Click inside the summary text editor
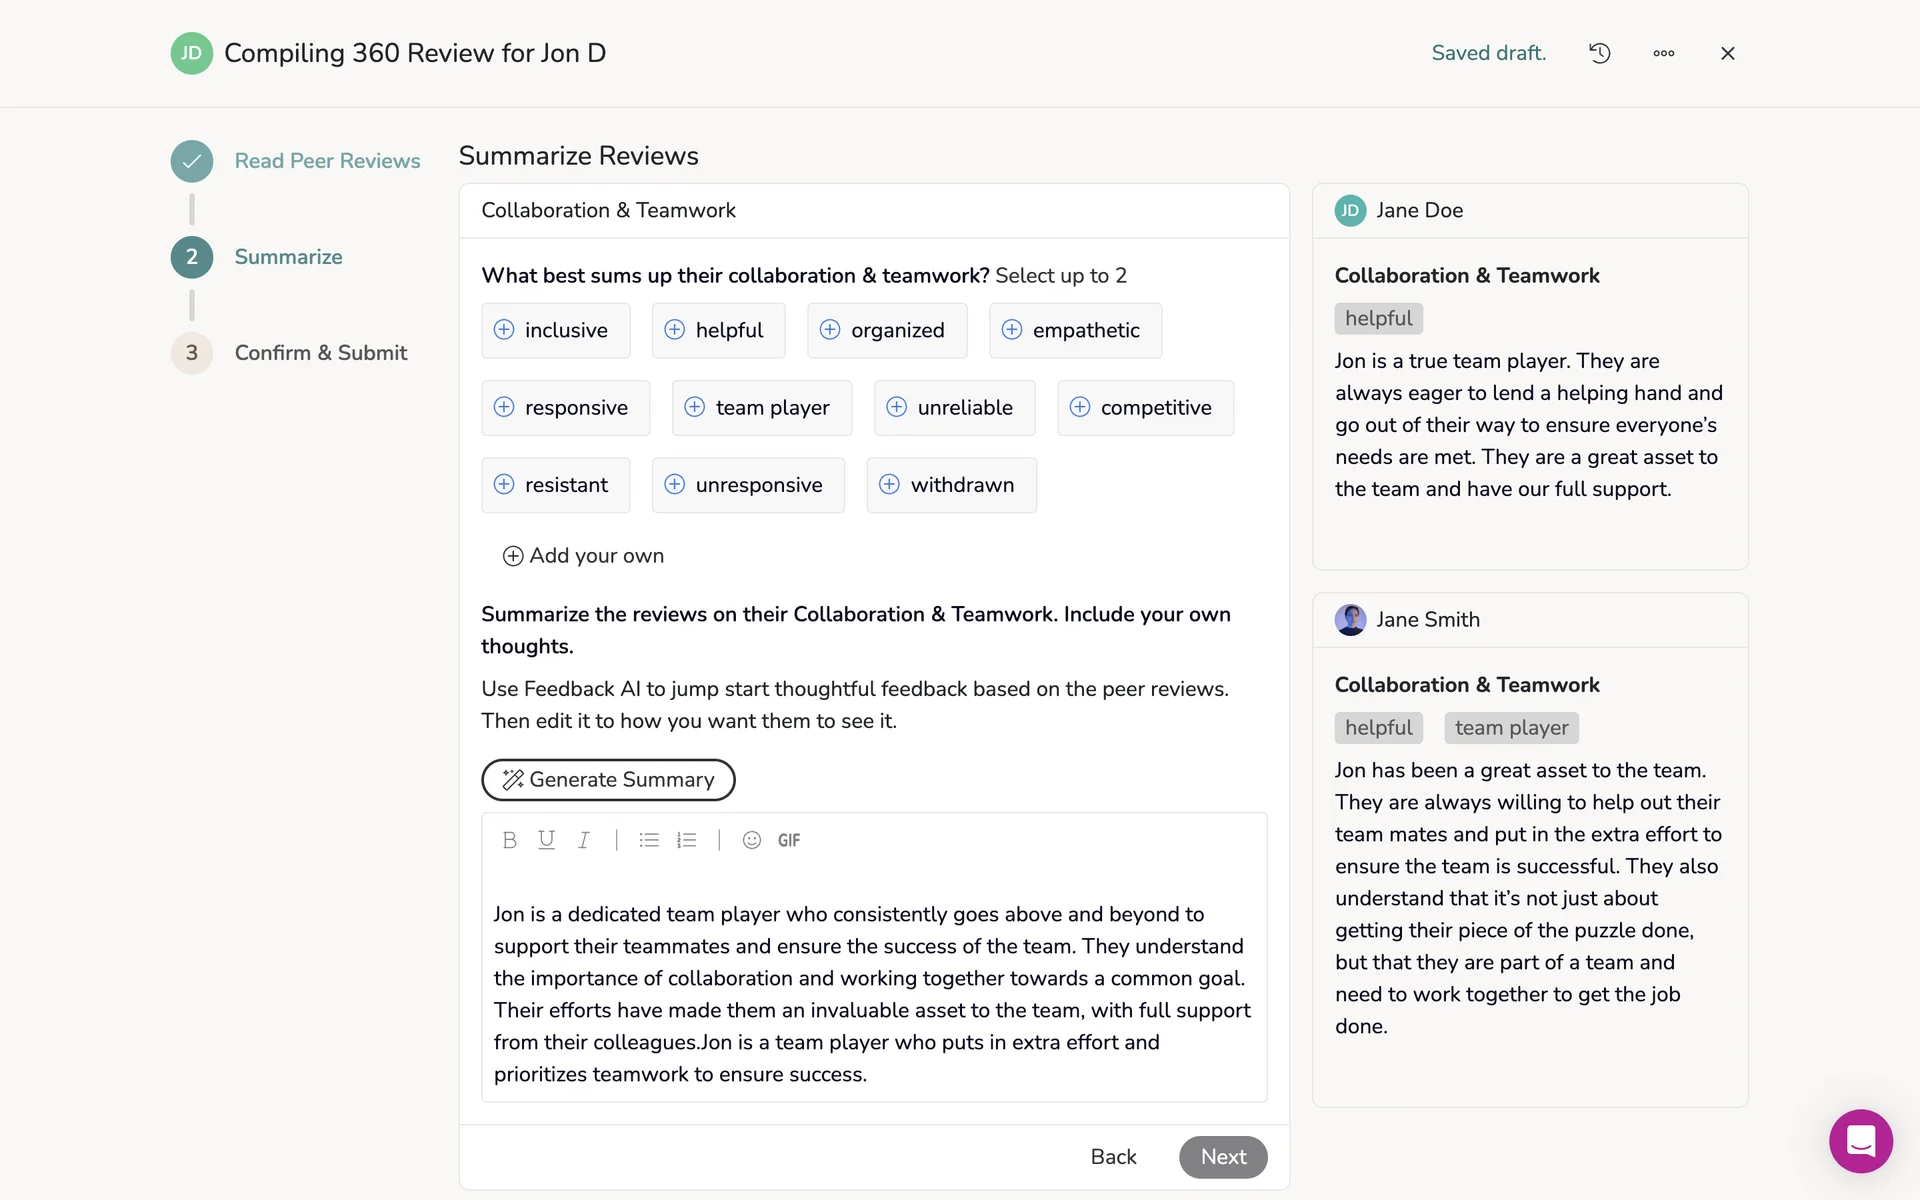Viewport: 1920px width, 1200px height. click(x=872, y=993)
